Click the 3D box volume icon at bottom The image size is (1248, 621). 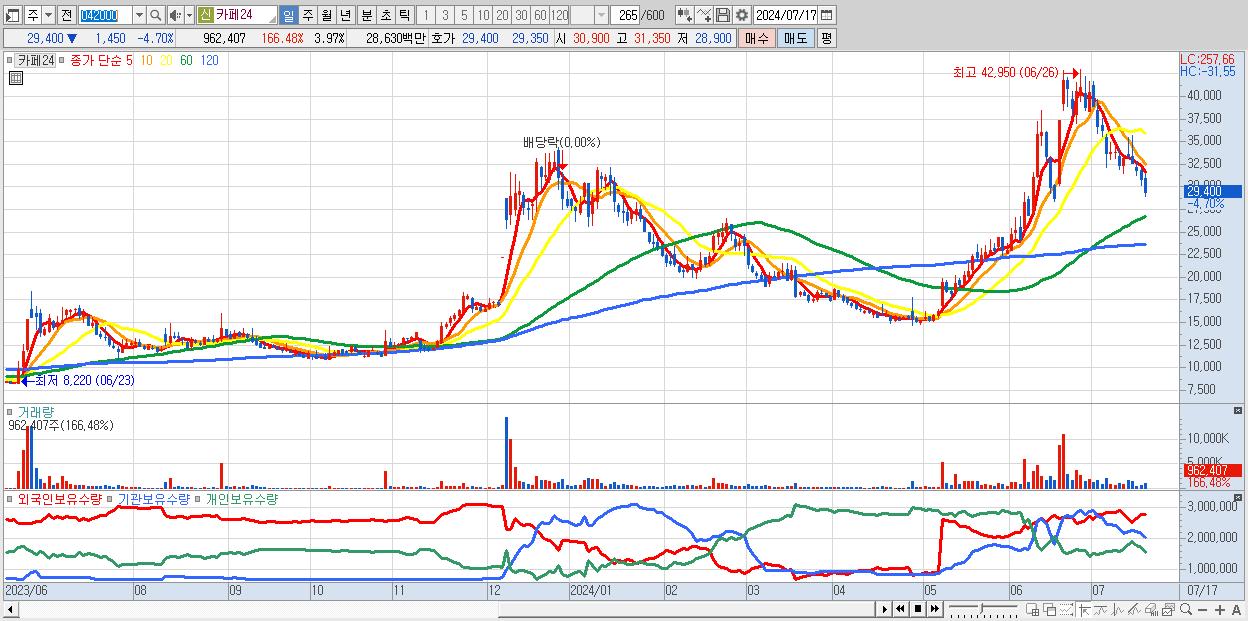pyautogui.click(x=1152, y=610)
